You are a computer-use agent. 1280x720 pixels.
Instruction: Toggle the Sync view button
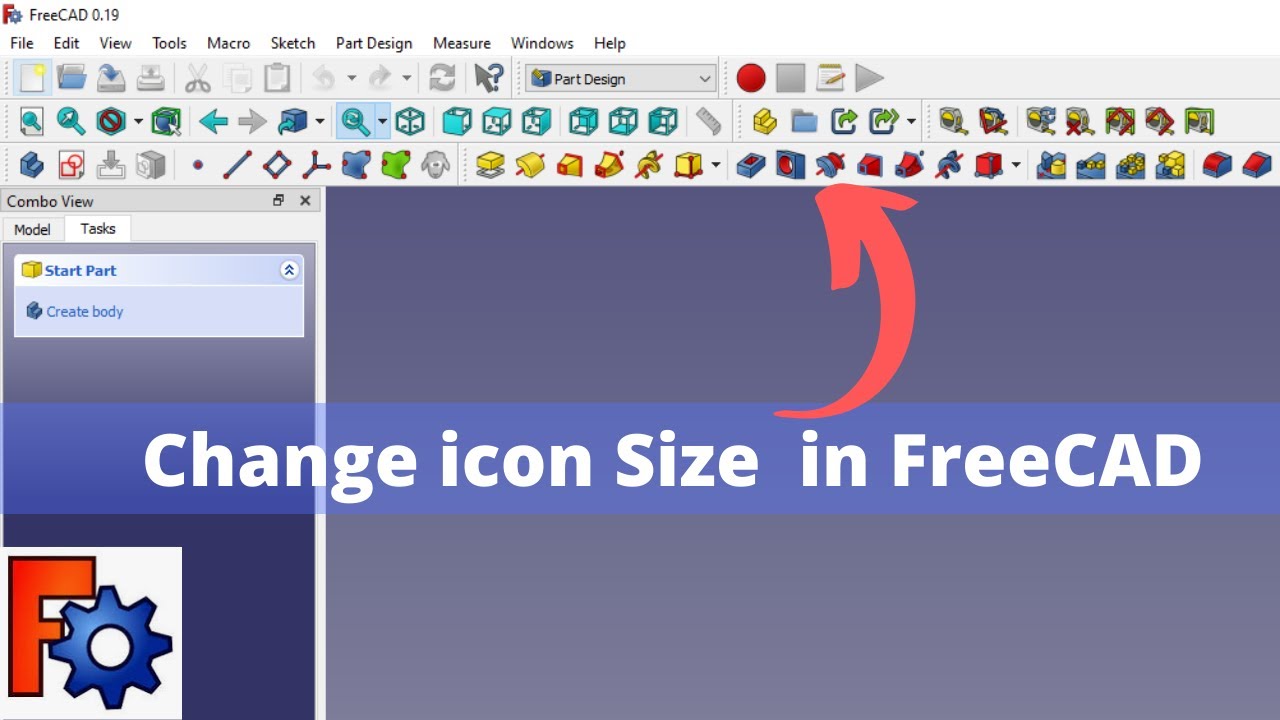(x=354, y=122)
